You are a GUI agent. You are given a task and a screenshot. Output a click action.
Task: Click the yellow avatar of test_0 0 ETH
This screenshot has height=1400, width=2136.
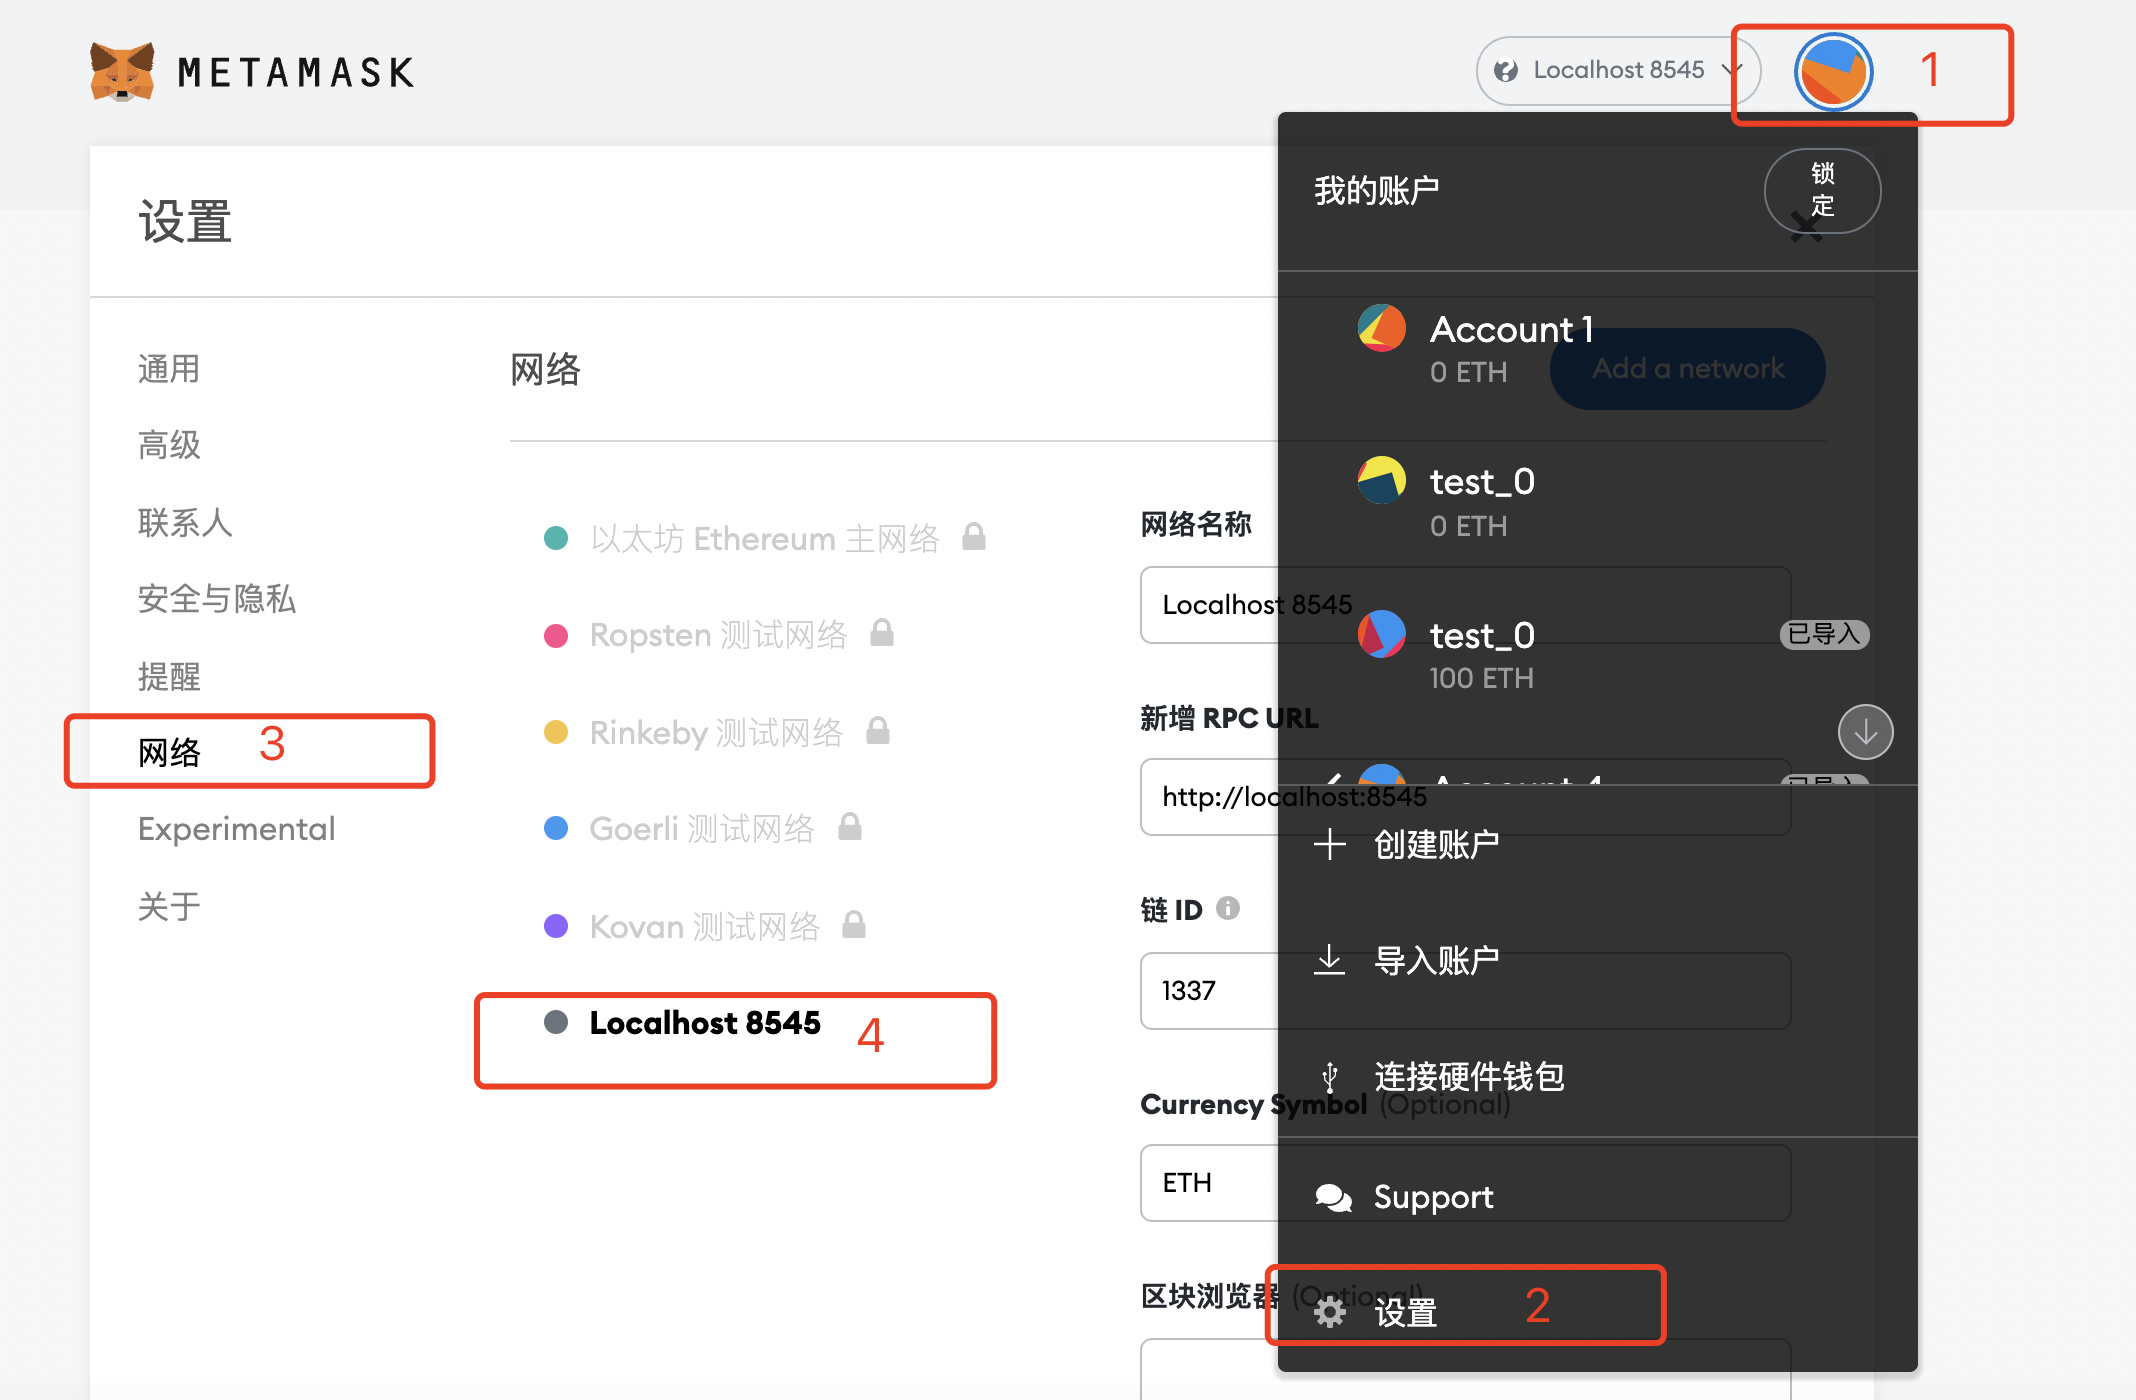coord(1382,480)
